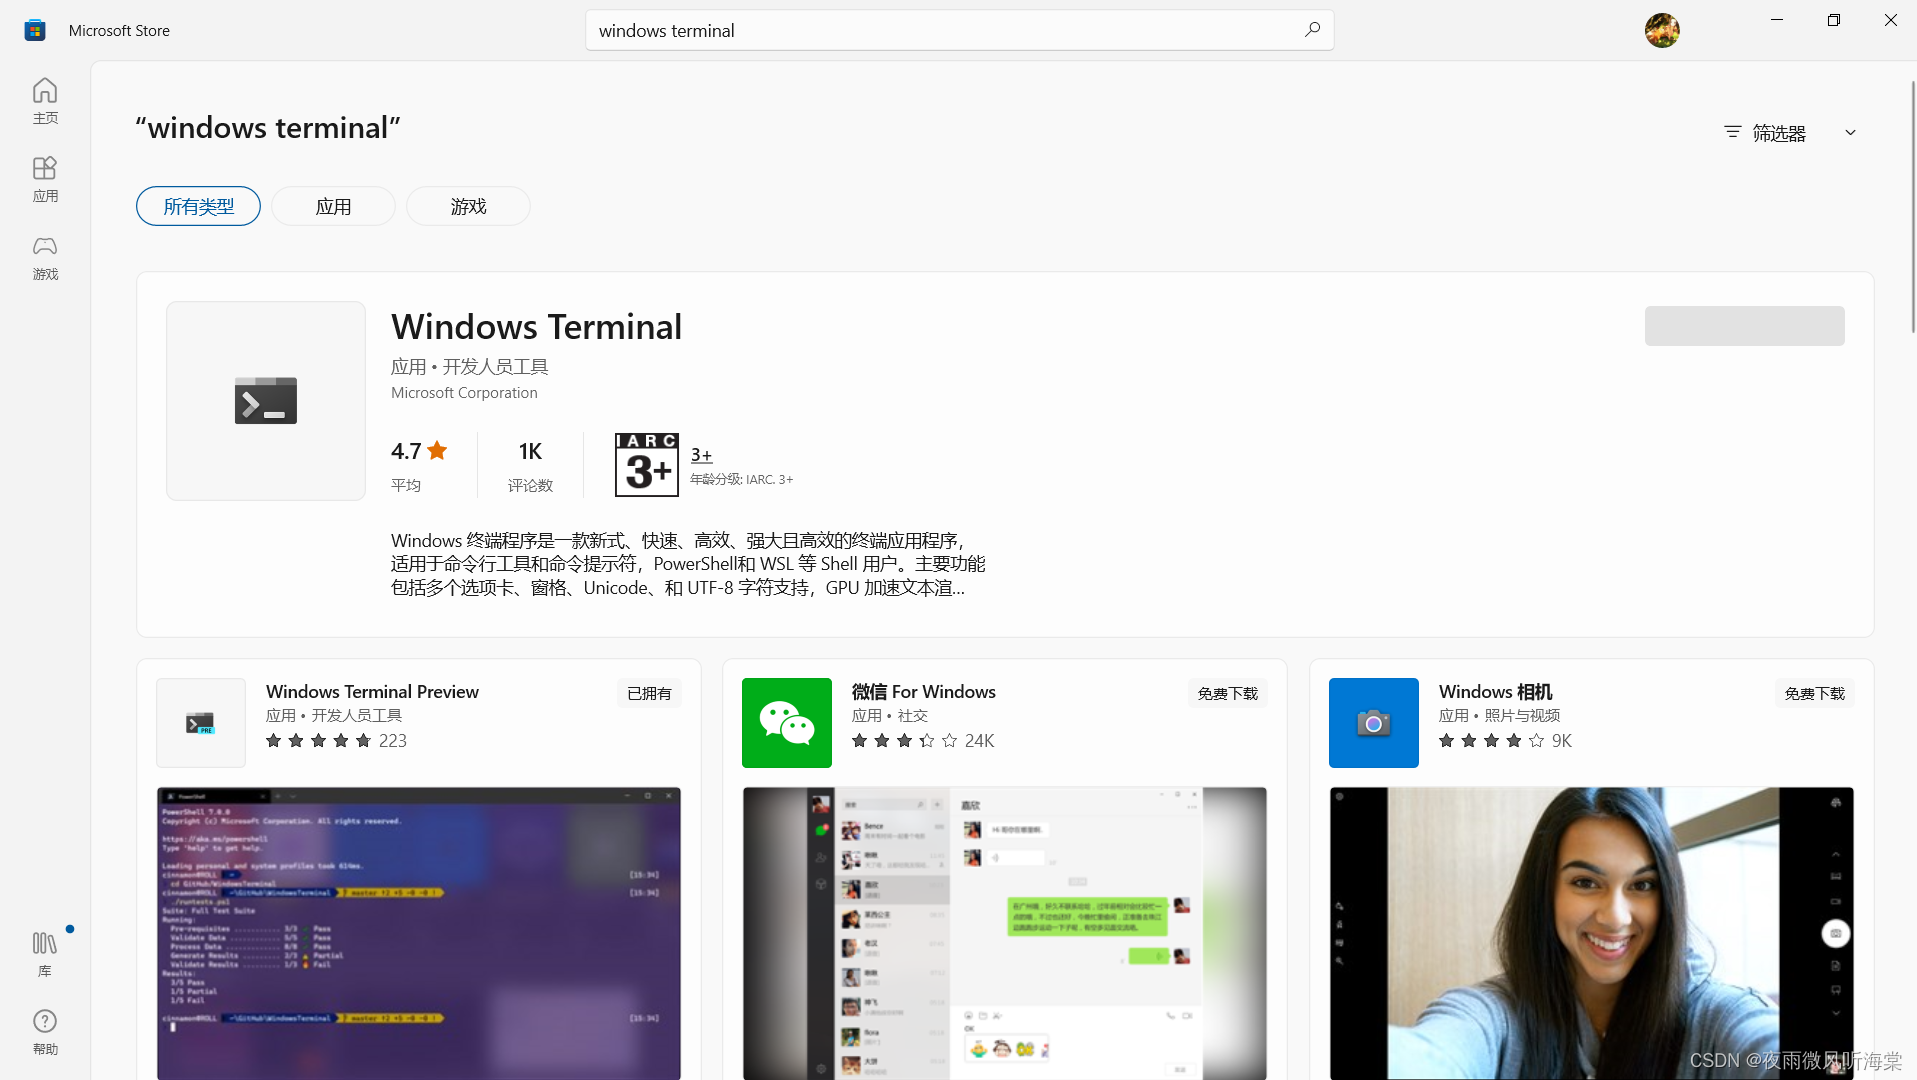The width and height of the screenshot is (1917, 1080).
Task: Open the Windows Terminal title
Action: pos(537,327)
